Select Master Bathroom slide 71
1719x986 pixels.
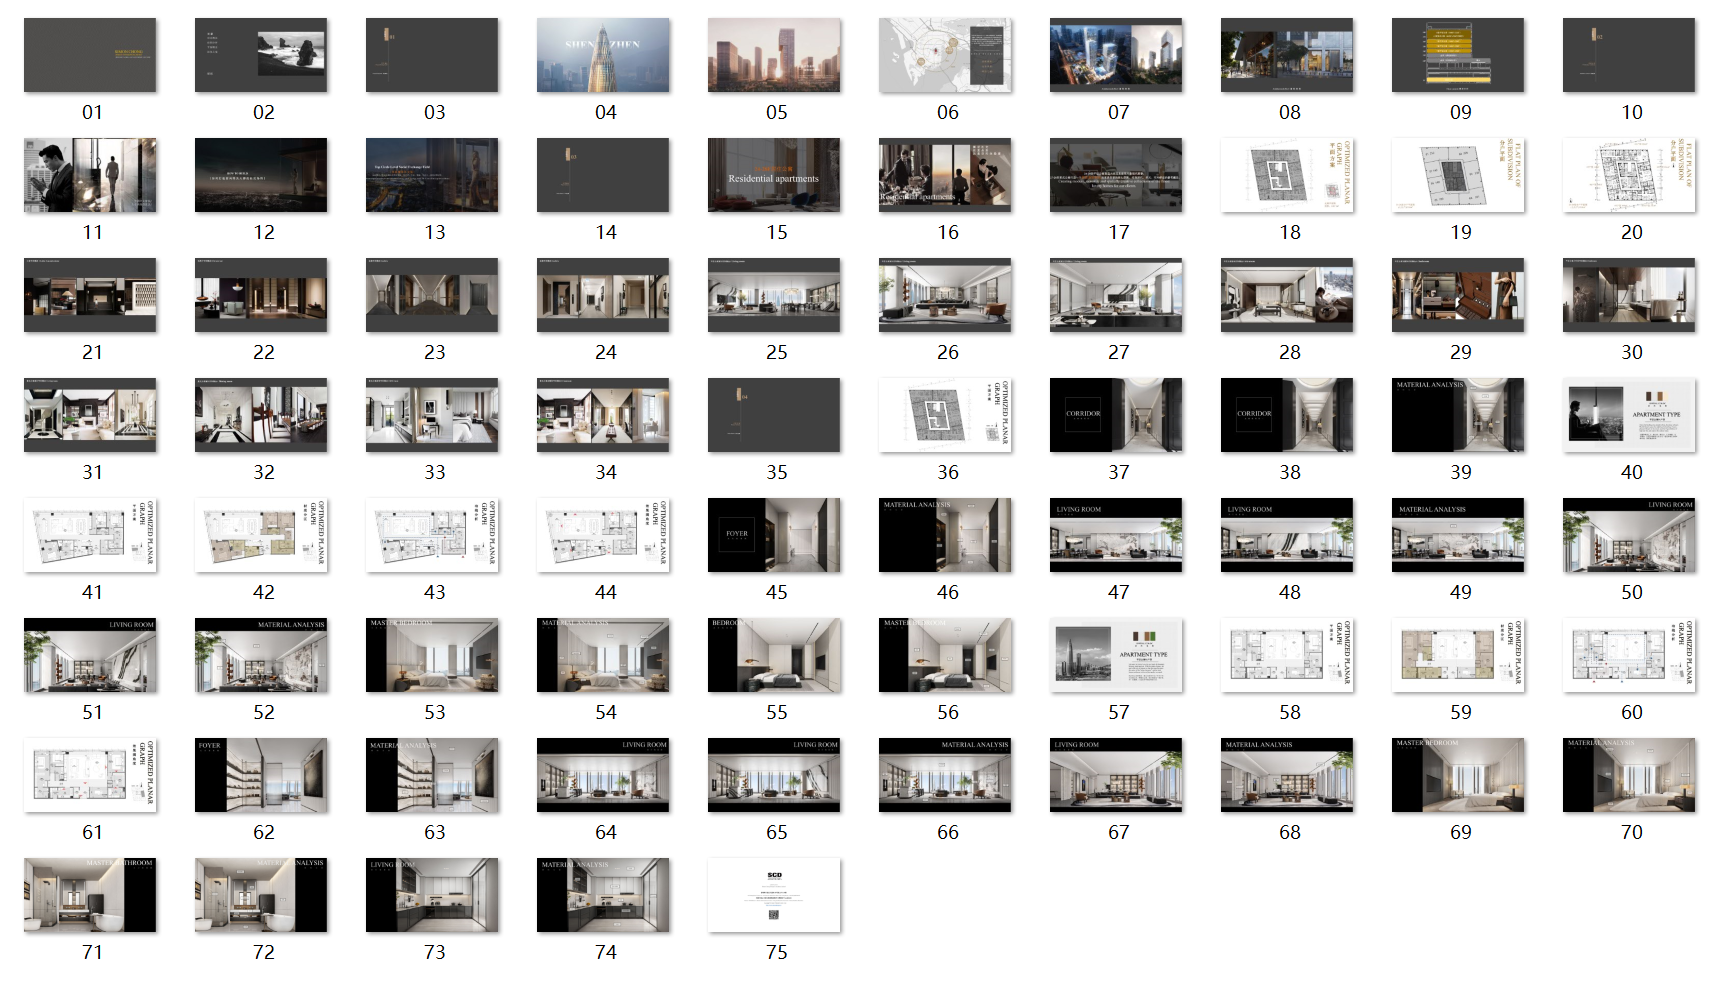90,895
